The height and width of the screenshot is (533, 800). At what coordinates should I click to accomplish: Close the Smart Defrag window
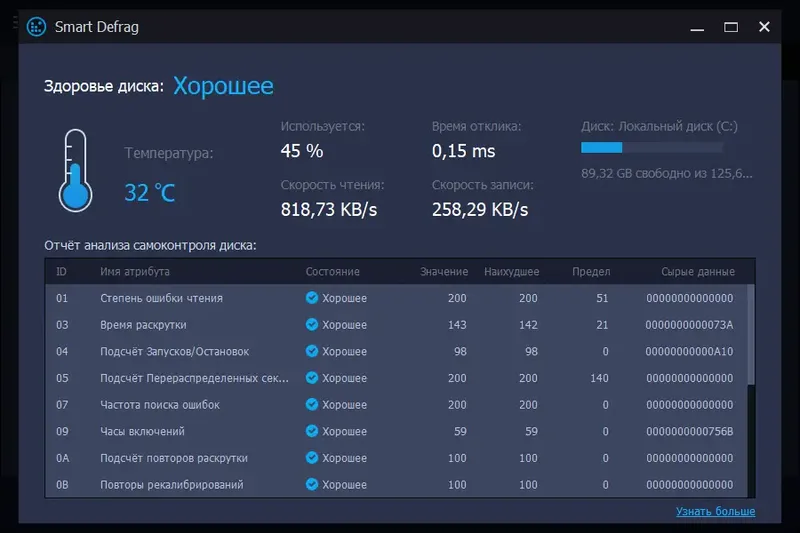click(765, 27)
